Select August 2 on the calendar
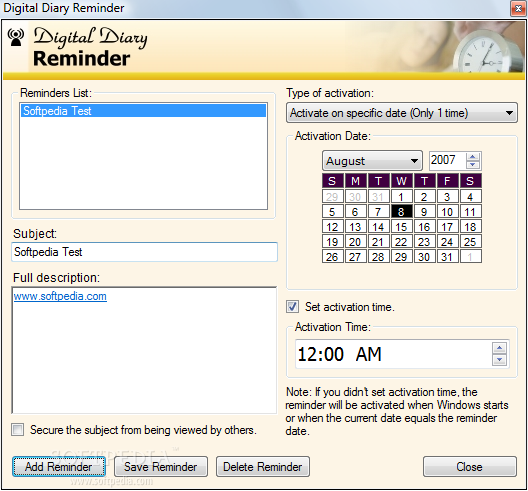528x491 pixels. (424, 196)
